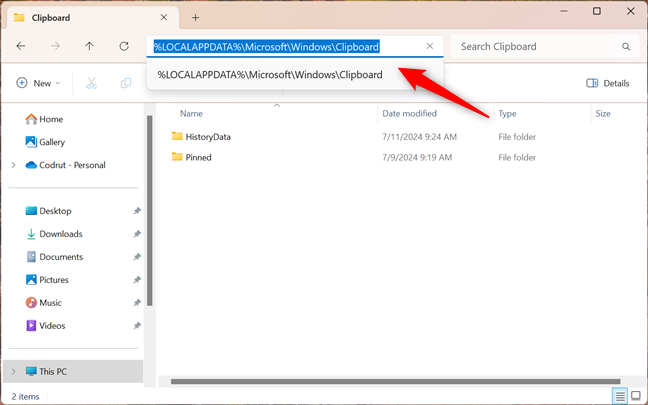Go back with the back arrow
Screen dimensions: 648x405
[x=21, y=46]
